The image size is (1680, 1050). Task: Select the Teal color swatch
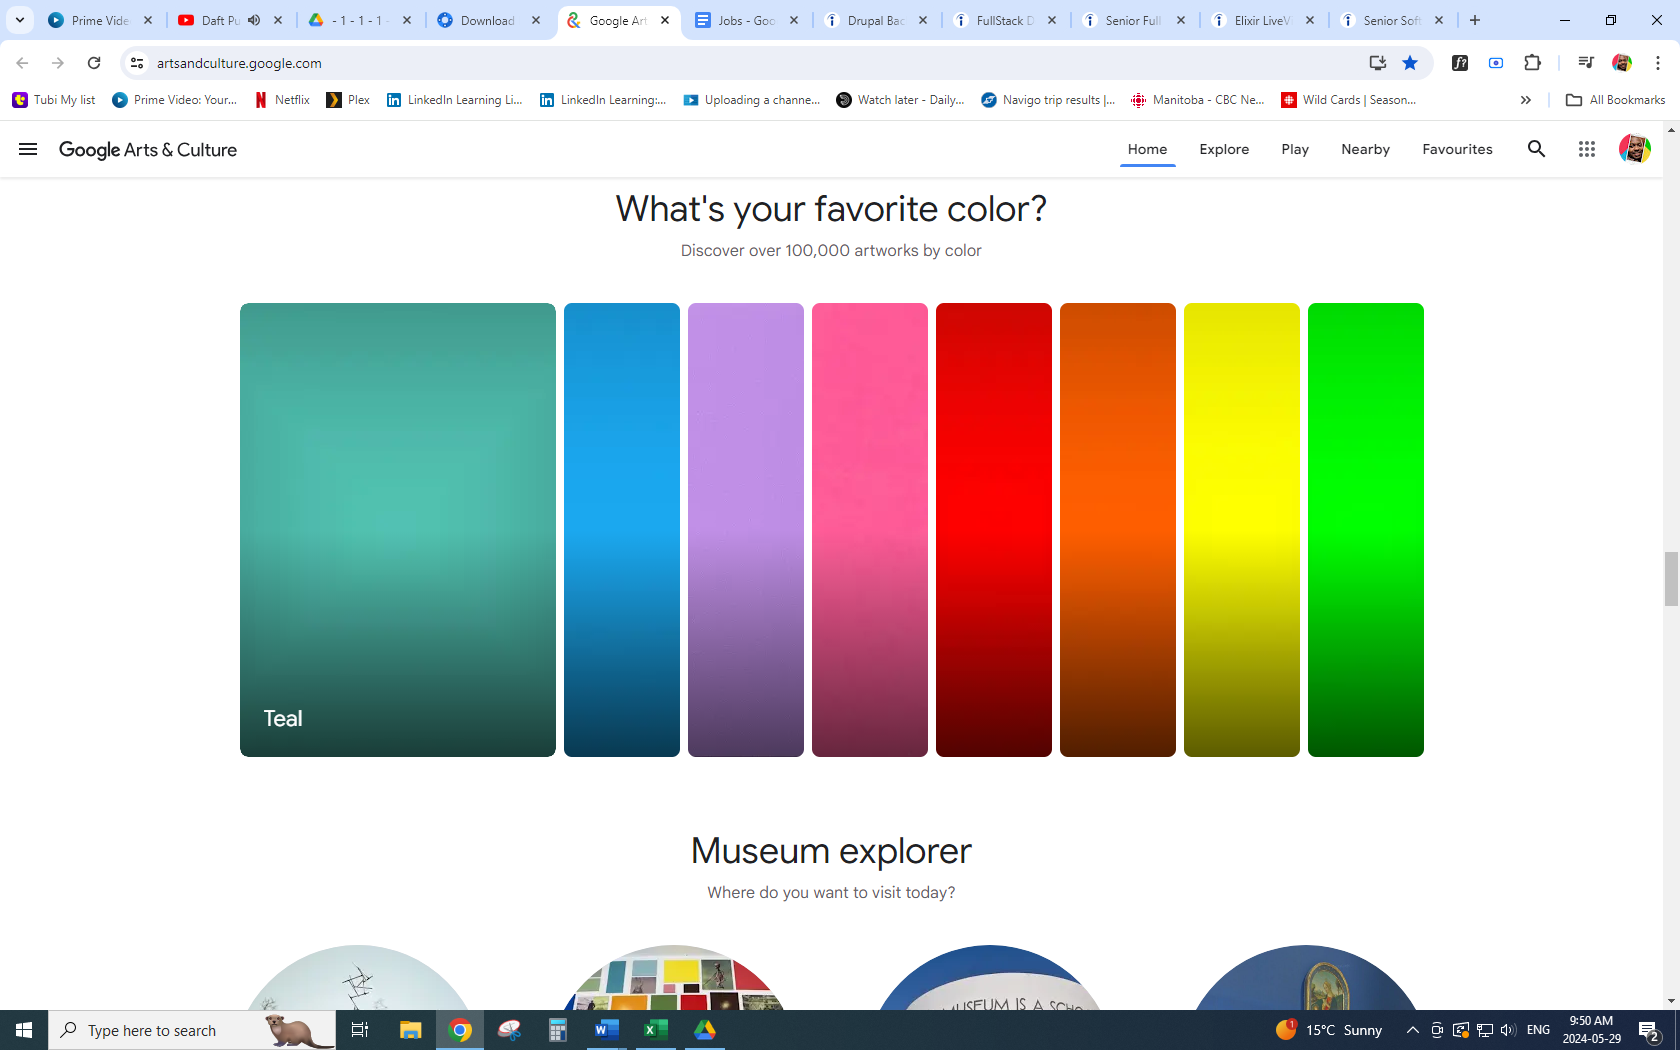click(x=397, y=529)
